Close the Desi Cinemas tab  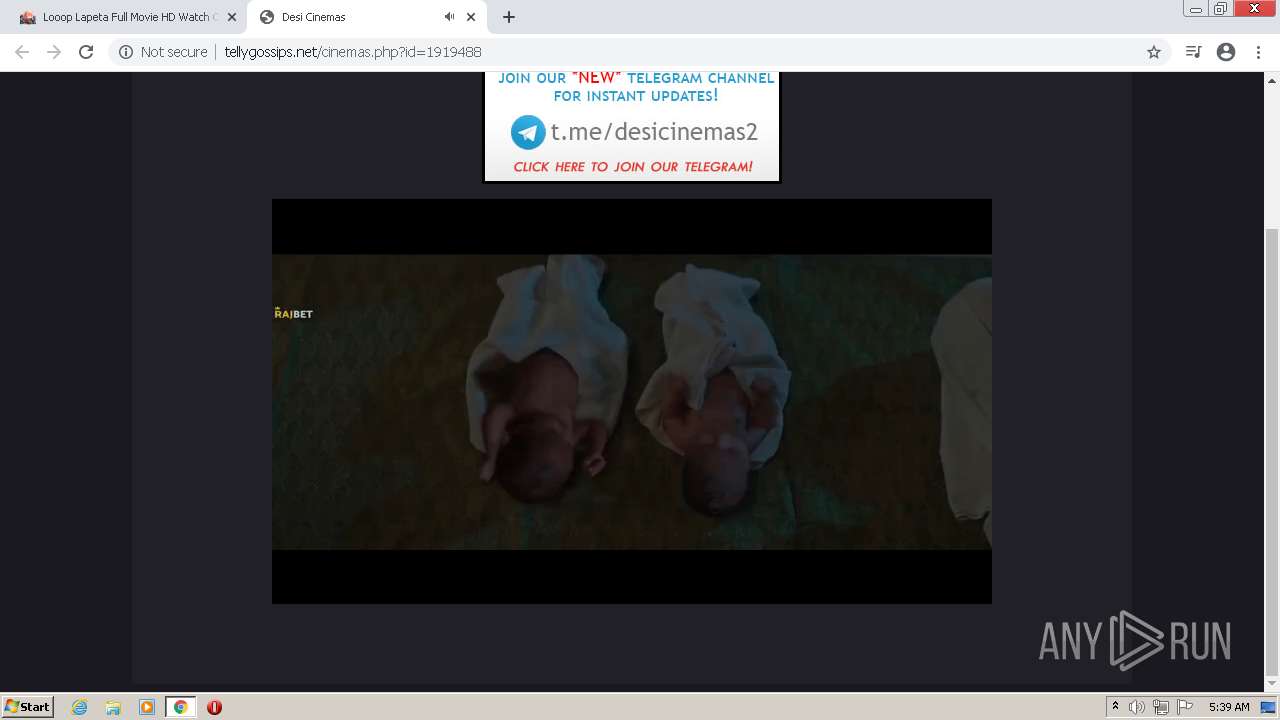[x=471, y=17]
